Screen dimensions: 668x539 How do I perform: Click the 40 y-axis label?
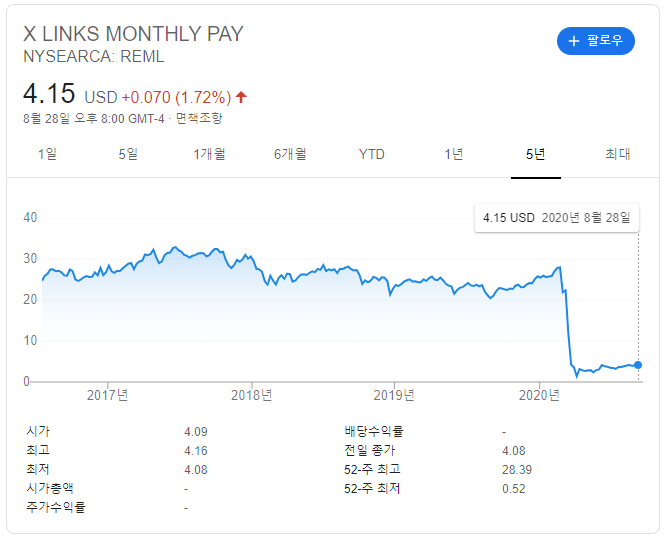[x=30, y=218]
